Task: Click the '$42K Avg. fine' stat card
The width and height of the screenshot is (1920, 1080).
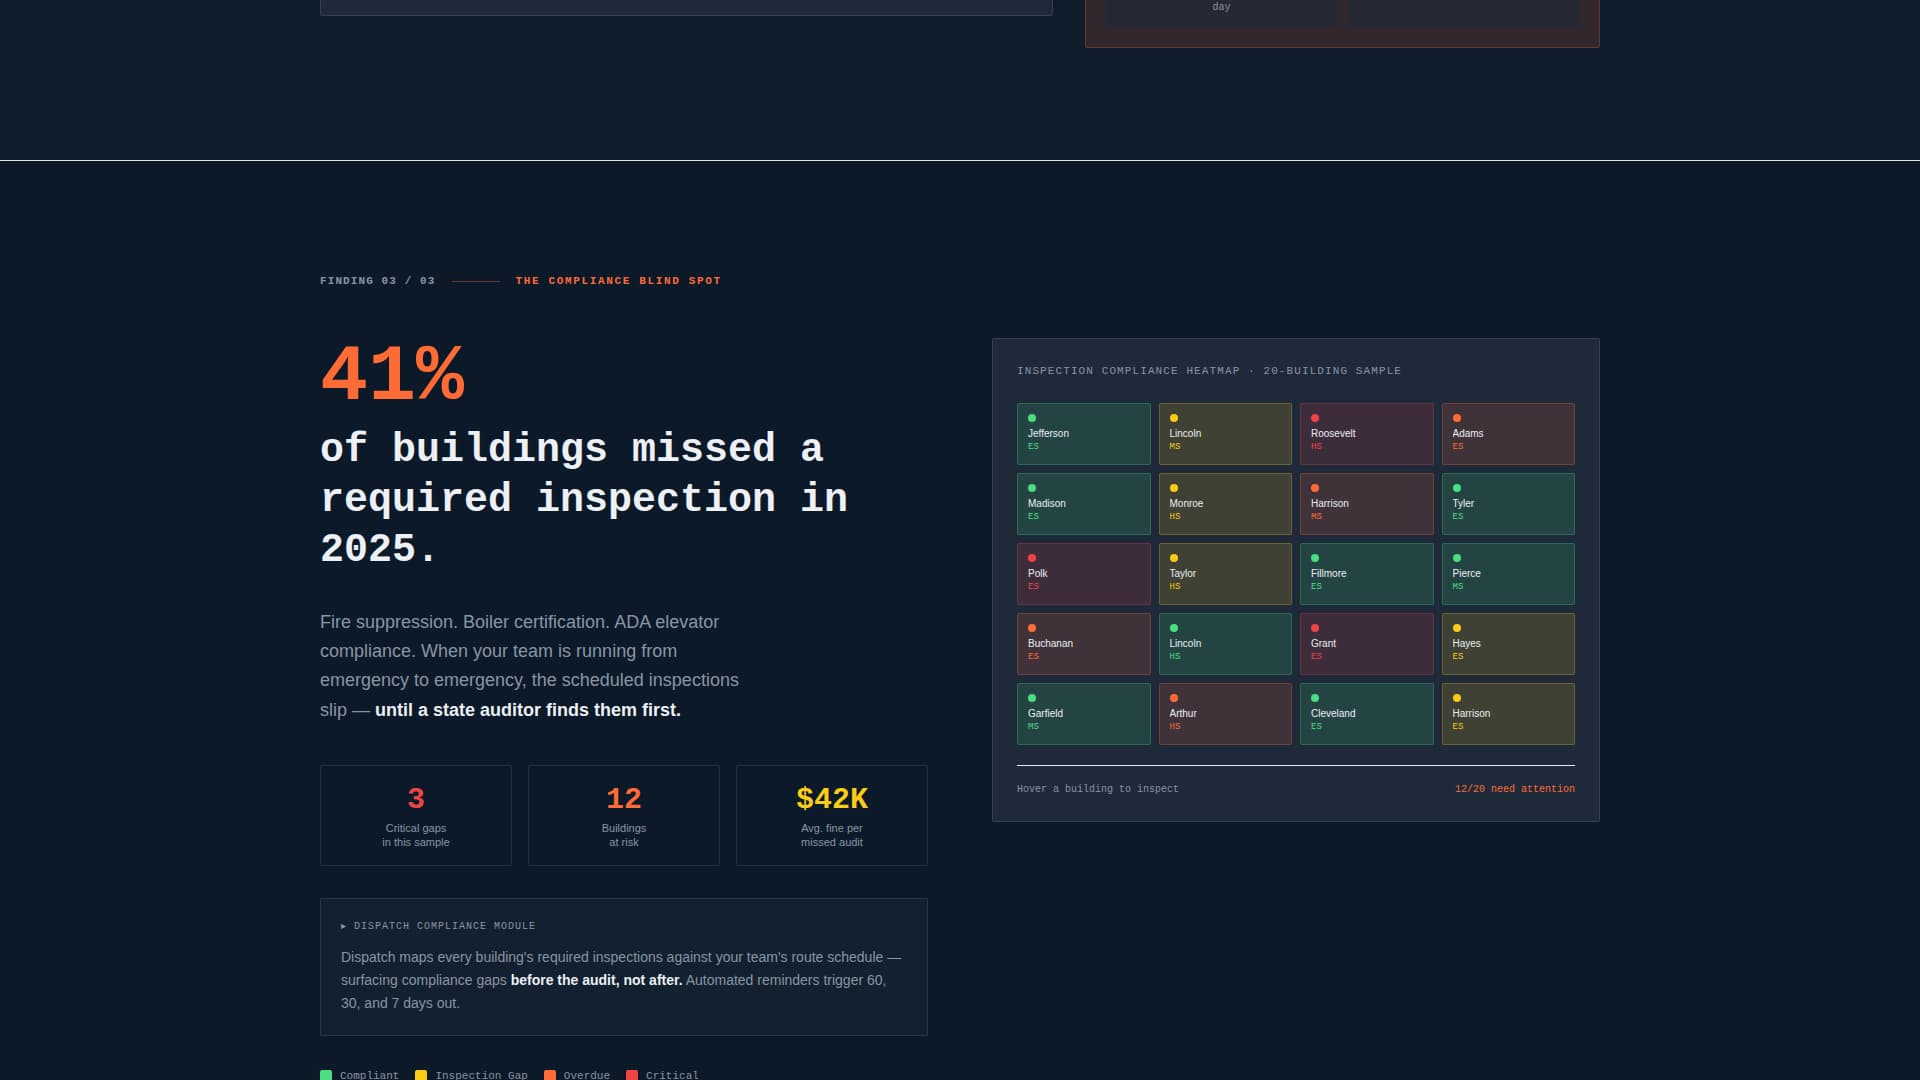Action: pyautogui.click(x=832, y=815)
